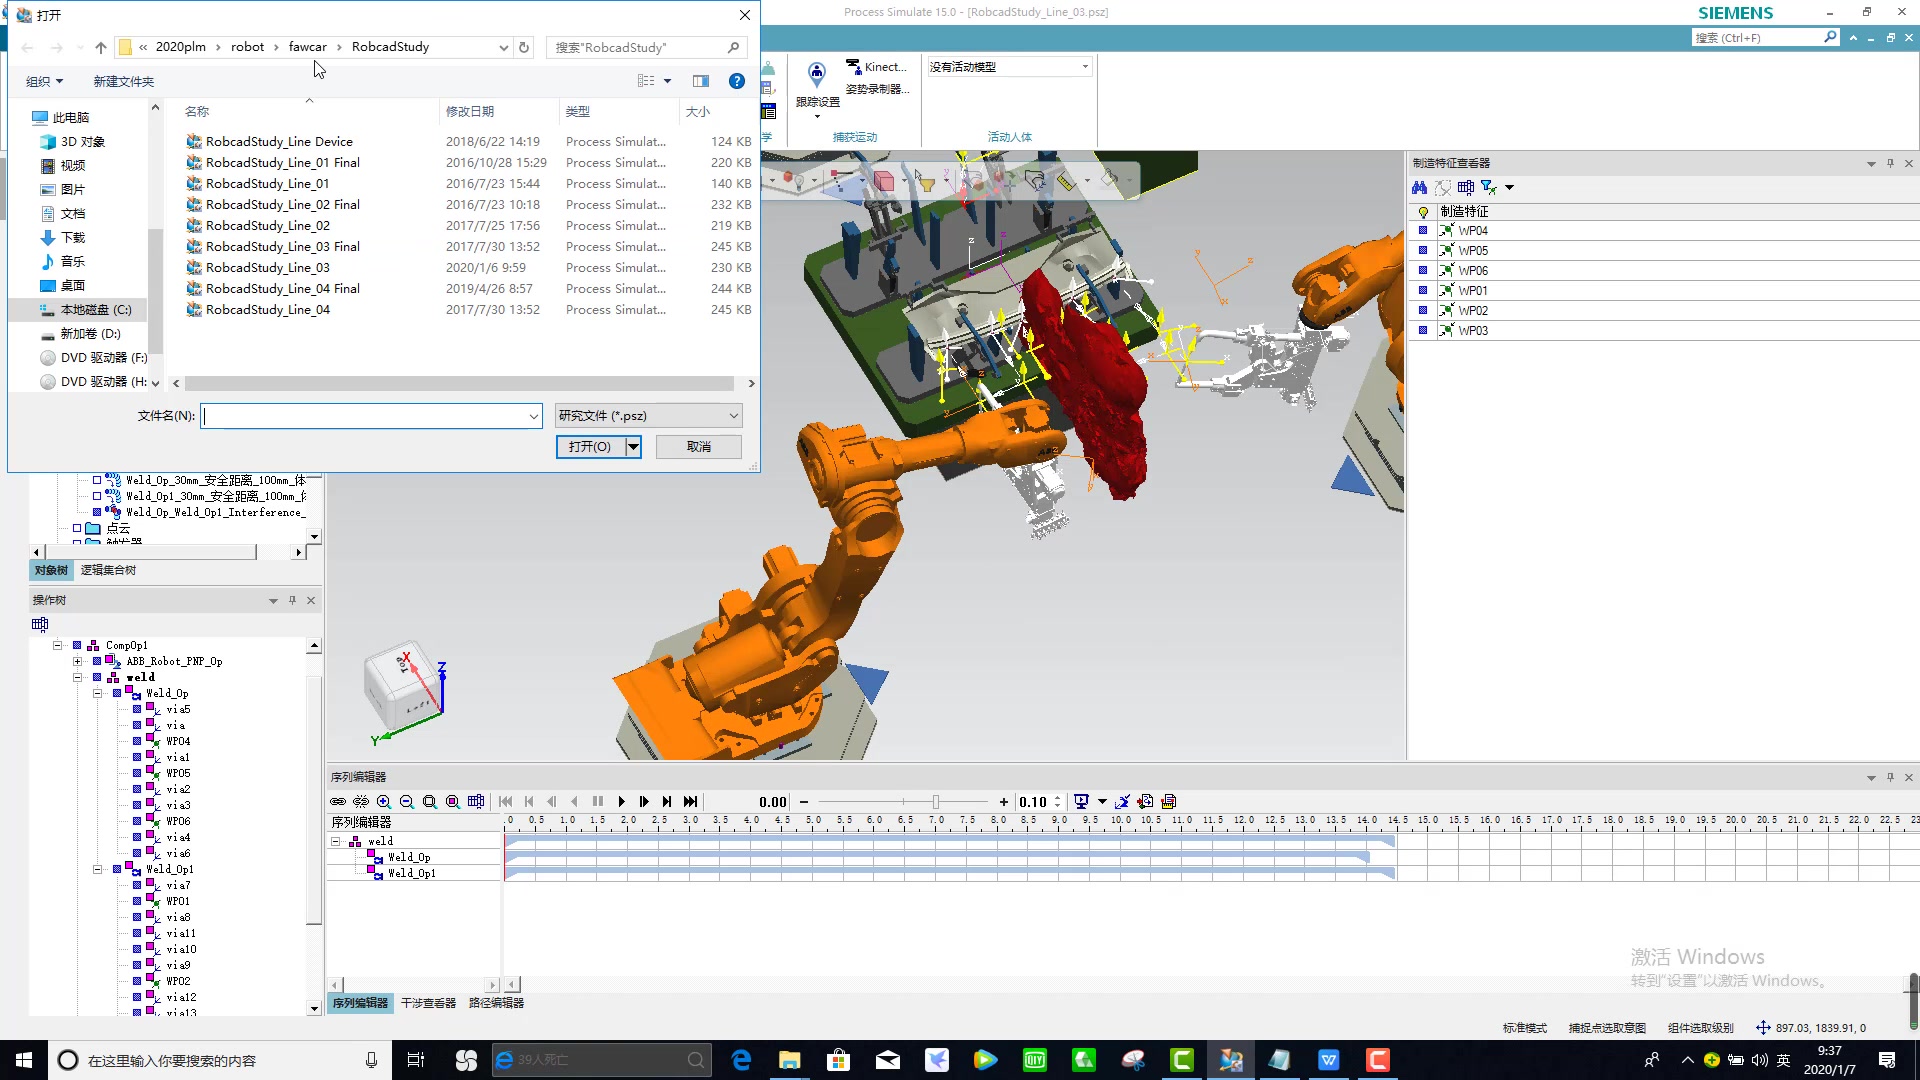Collapse the weld node in operation tree
The width and height of the screenshot is (1920, 1080).
[x=78, y=677]
